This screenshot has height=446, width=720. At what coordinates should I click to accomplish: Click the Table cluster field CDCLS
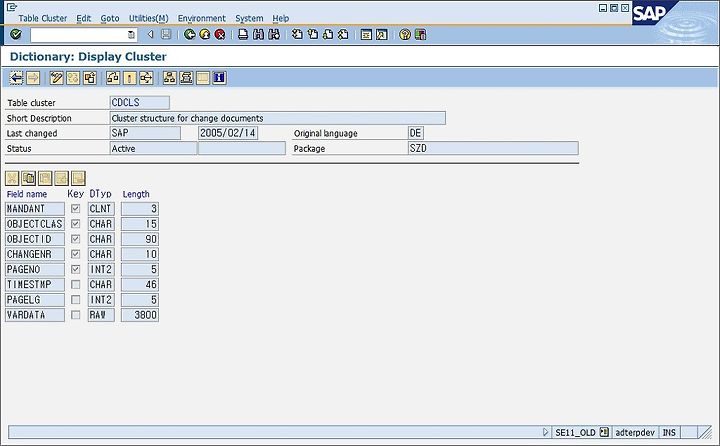[140, 102]
